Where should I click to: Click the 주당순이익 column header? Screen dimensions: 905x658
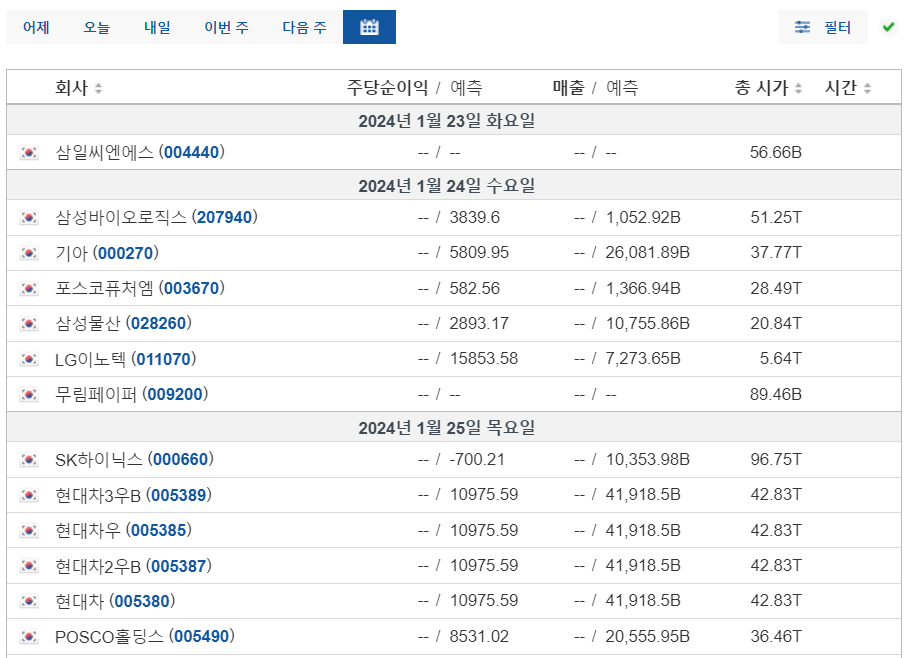click(x=387, y=88)
